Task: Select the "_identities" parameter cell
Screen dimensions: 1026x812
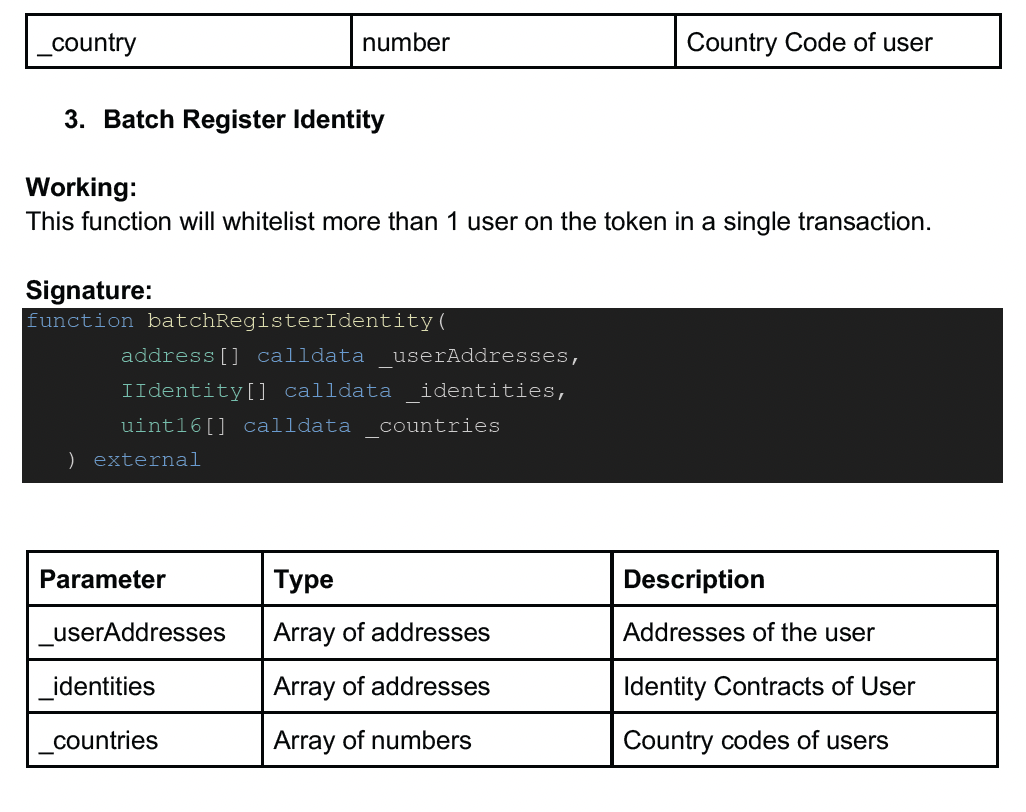Action: [97, 687]
